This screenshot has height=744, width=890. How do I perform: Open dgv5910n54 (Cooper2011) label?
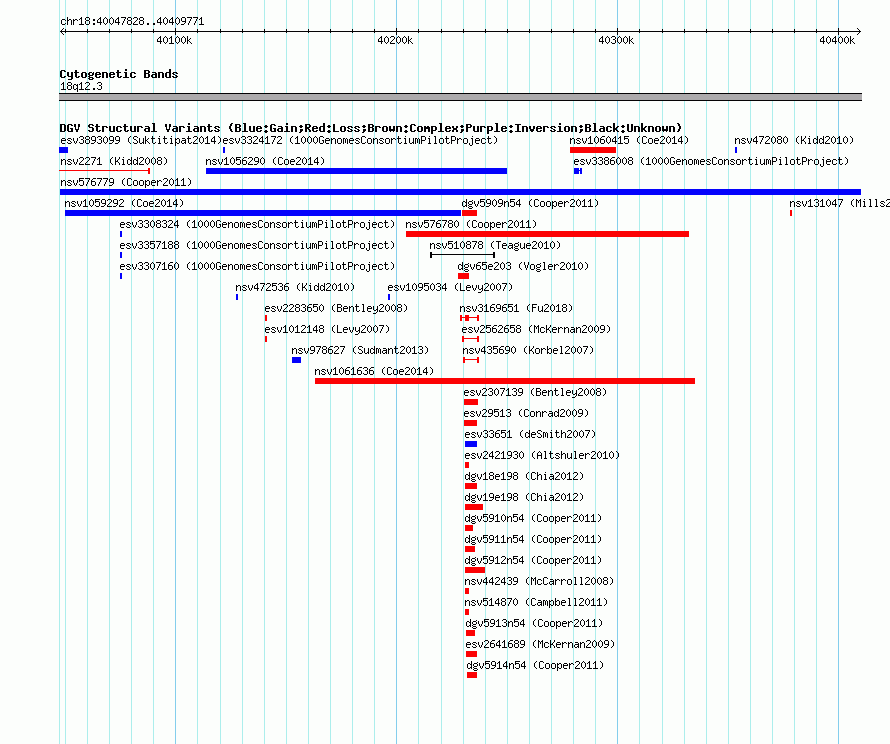(534, 518)
